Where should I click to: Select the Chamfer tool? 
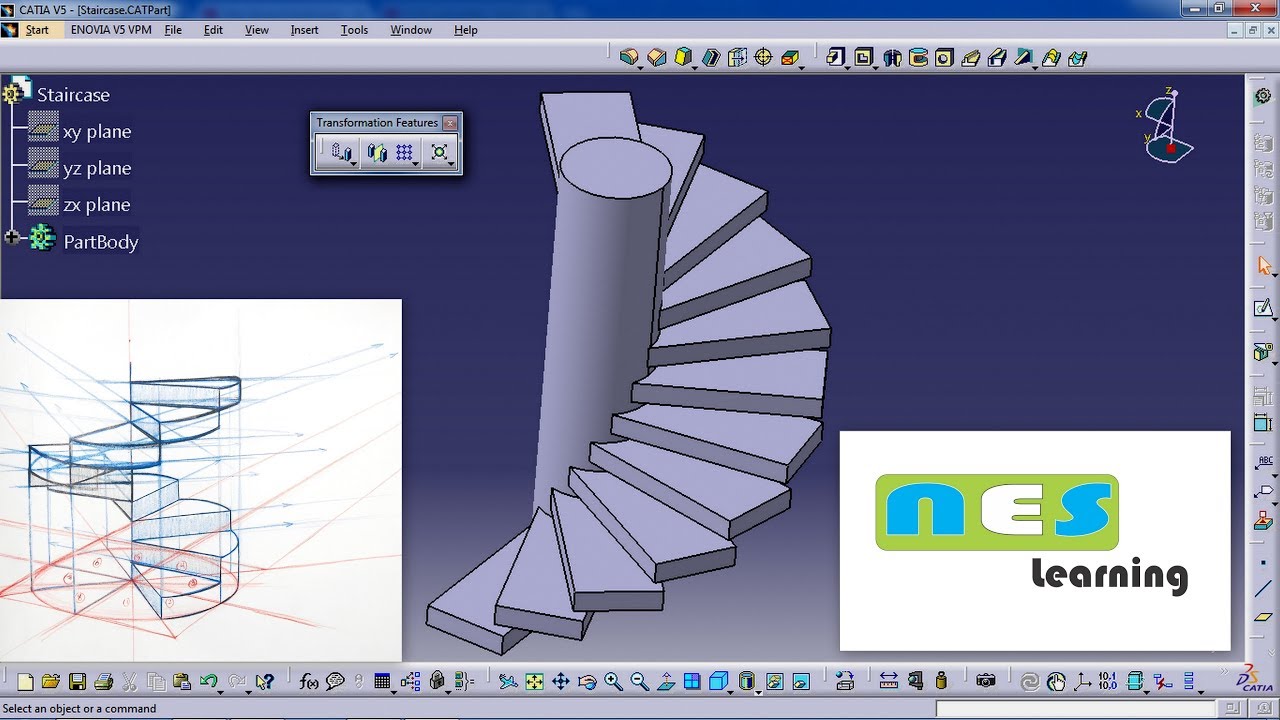point(657,58)
